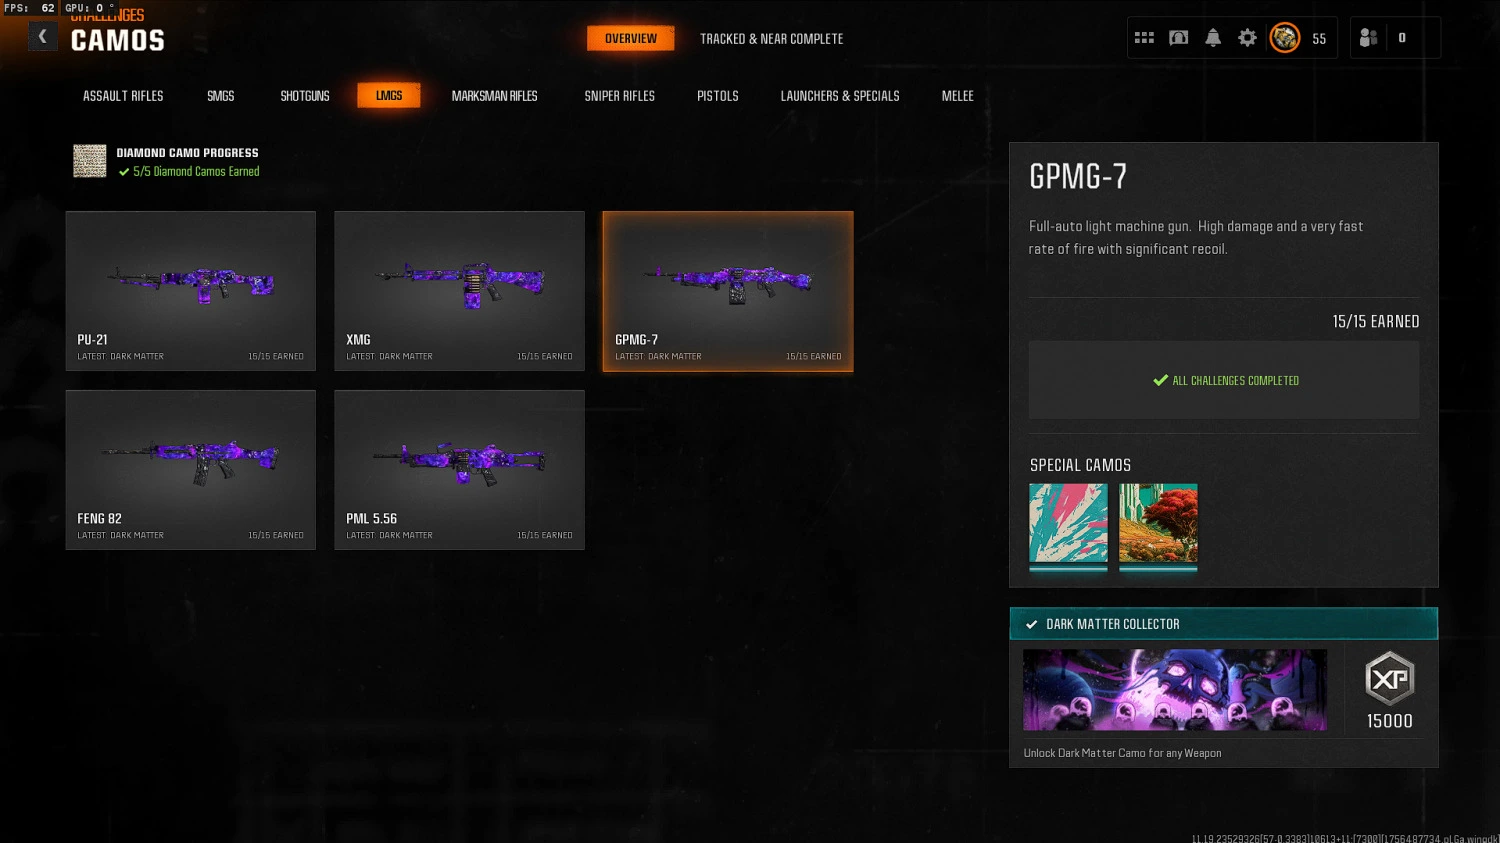Screen dimensions: 1500x843
Task: Open the settings gear icon
Action: [x=1247, y=38]
